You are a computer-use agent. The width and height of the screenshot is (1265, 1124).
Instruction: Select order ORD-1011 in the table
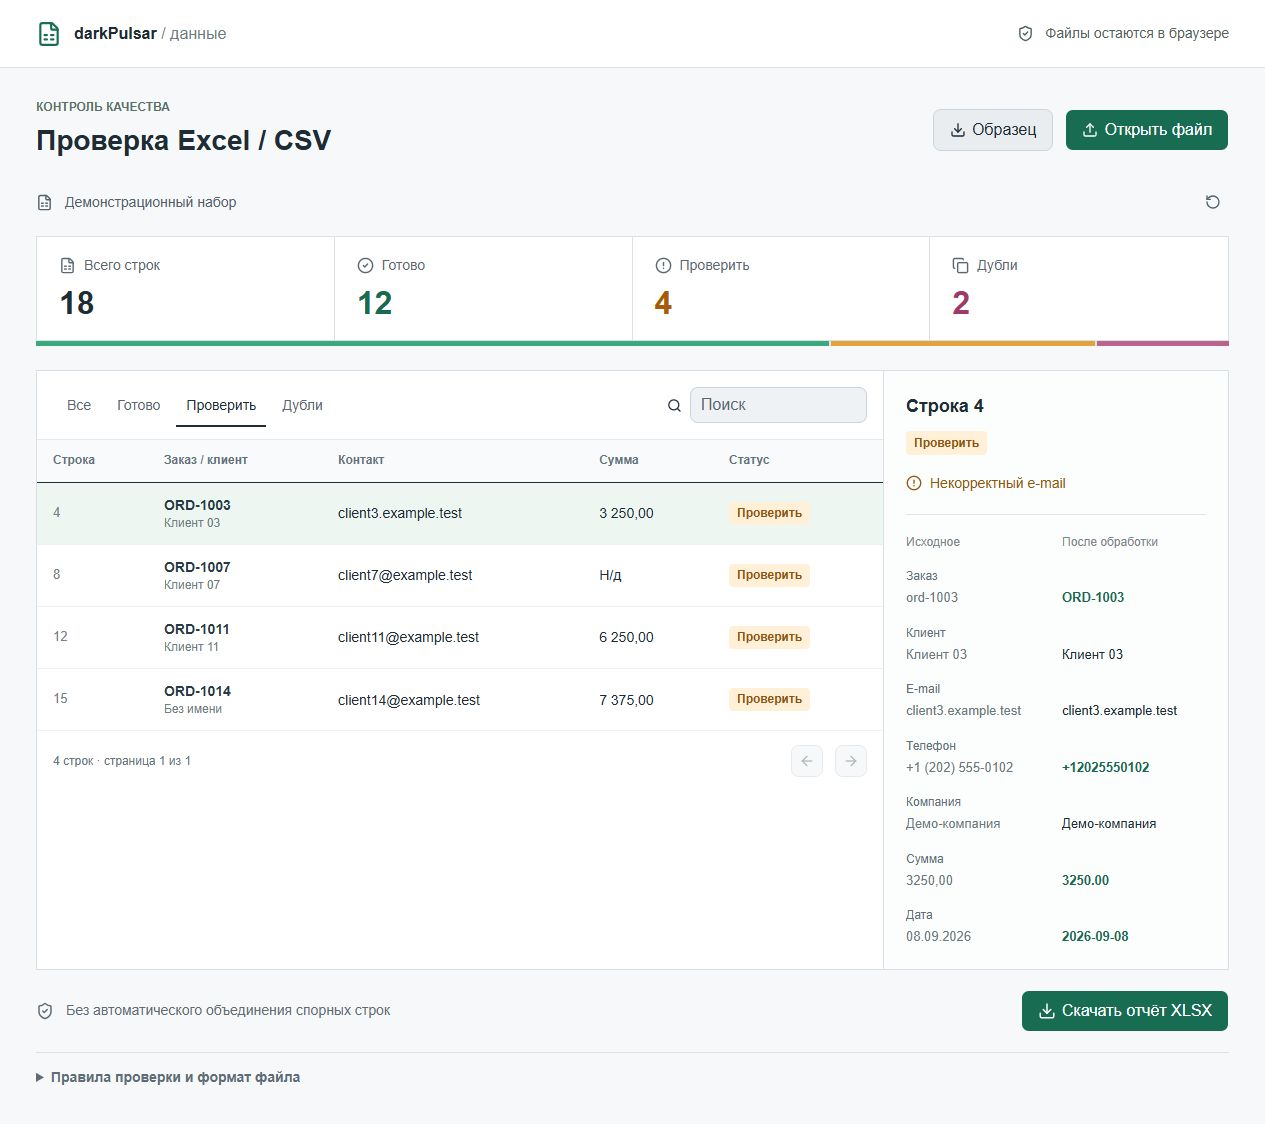pyautogui.click(x=460, y=637)
